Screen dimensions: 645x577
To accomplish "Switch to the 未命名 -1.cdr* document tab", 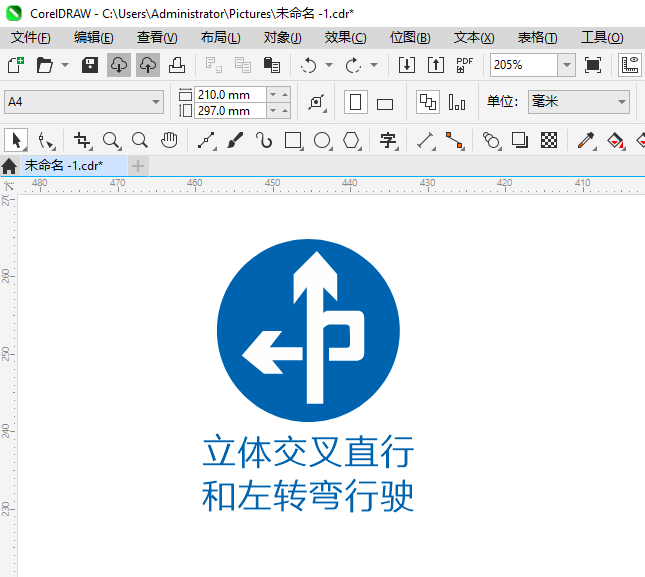I will click(x=73, y=166).
